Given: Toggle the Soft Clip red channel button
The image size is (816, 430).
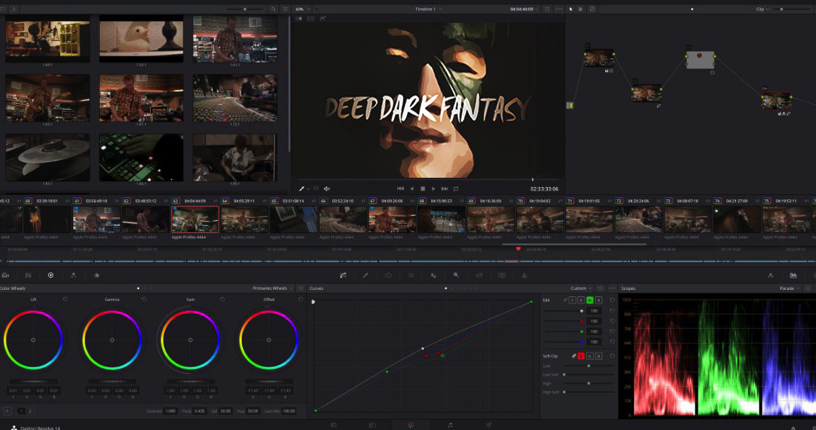Looking at the screenshot, I should 581,356.
